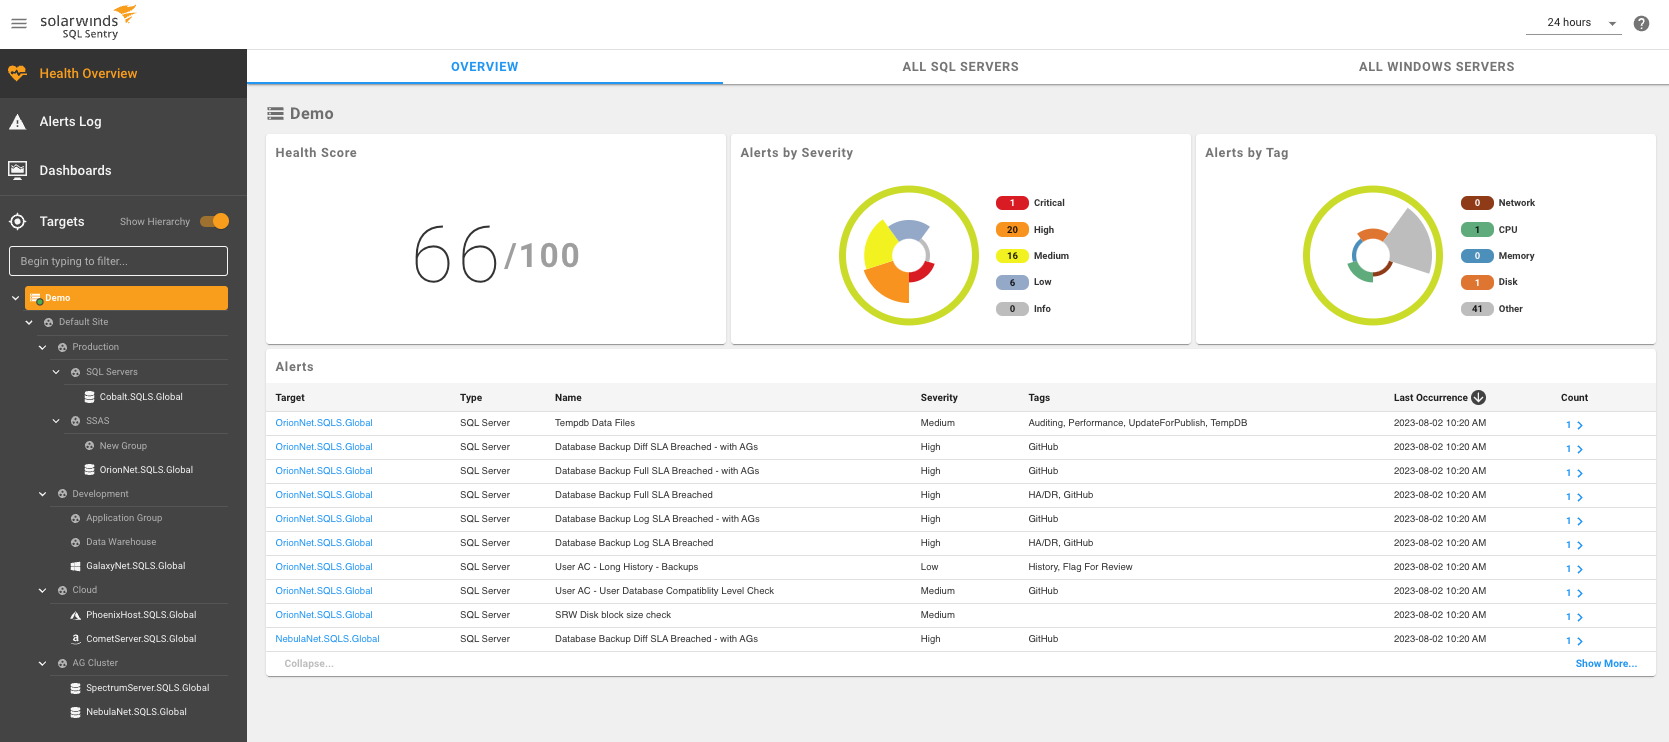Select the Demo target in tree

(x=126, y=298)
